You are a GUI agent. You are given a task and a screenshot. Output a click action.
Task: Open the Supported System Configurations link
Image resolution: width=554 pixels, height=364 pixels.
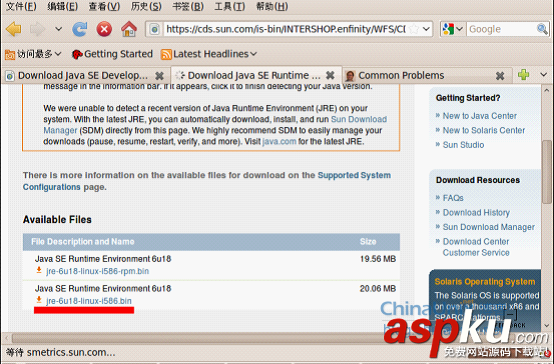tap(354, 175)
